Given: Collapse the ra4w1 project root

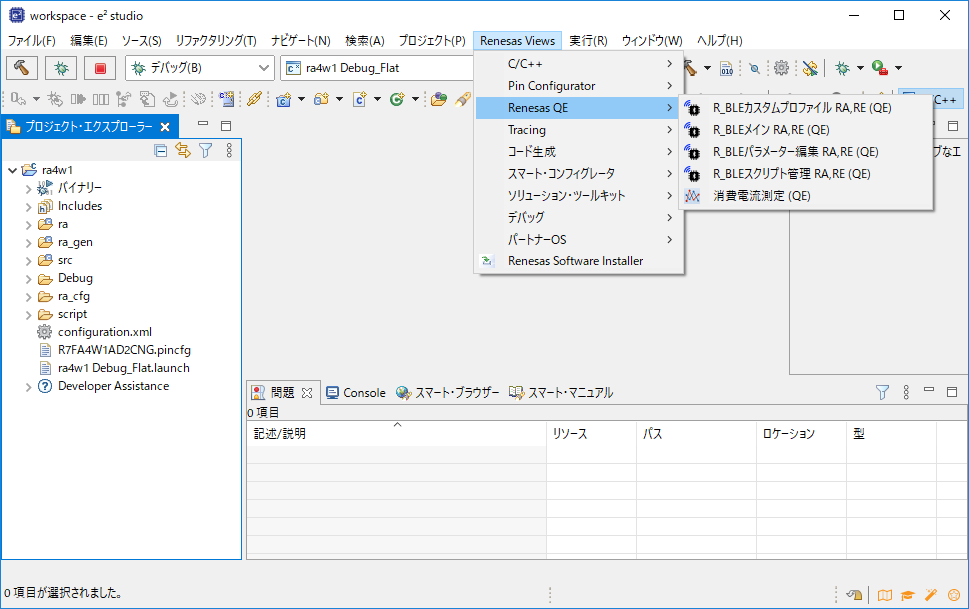Looking at the screenshot, I should click(12, 170).
